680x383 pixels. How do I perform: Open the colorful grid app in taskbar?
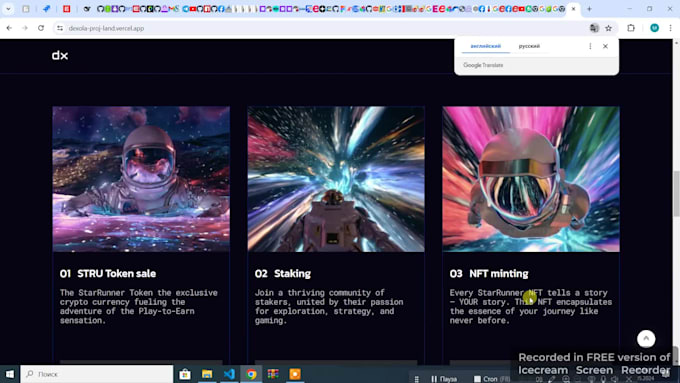click(273, 374)
